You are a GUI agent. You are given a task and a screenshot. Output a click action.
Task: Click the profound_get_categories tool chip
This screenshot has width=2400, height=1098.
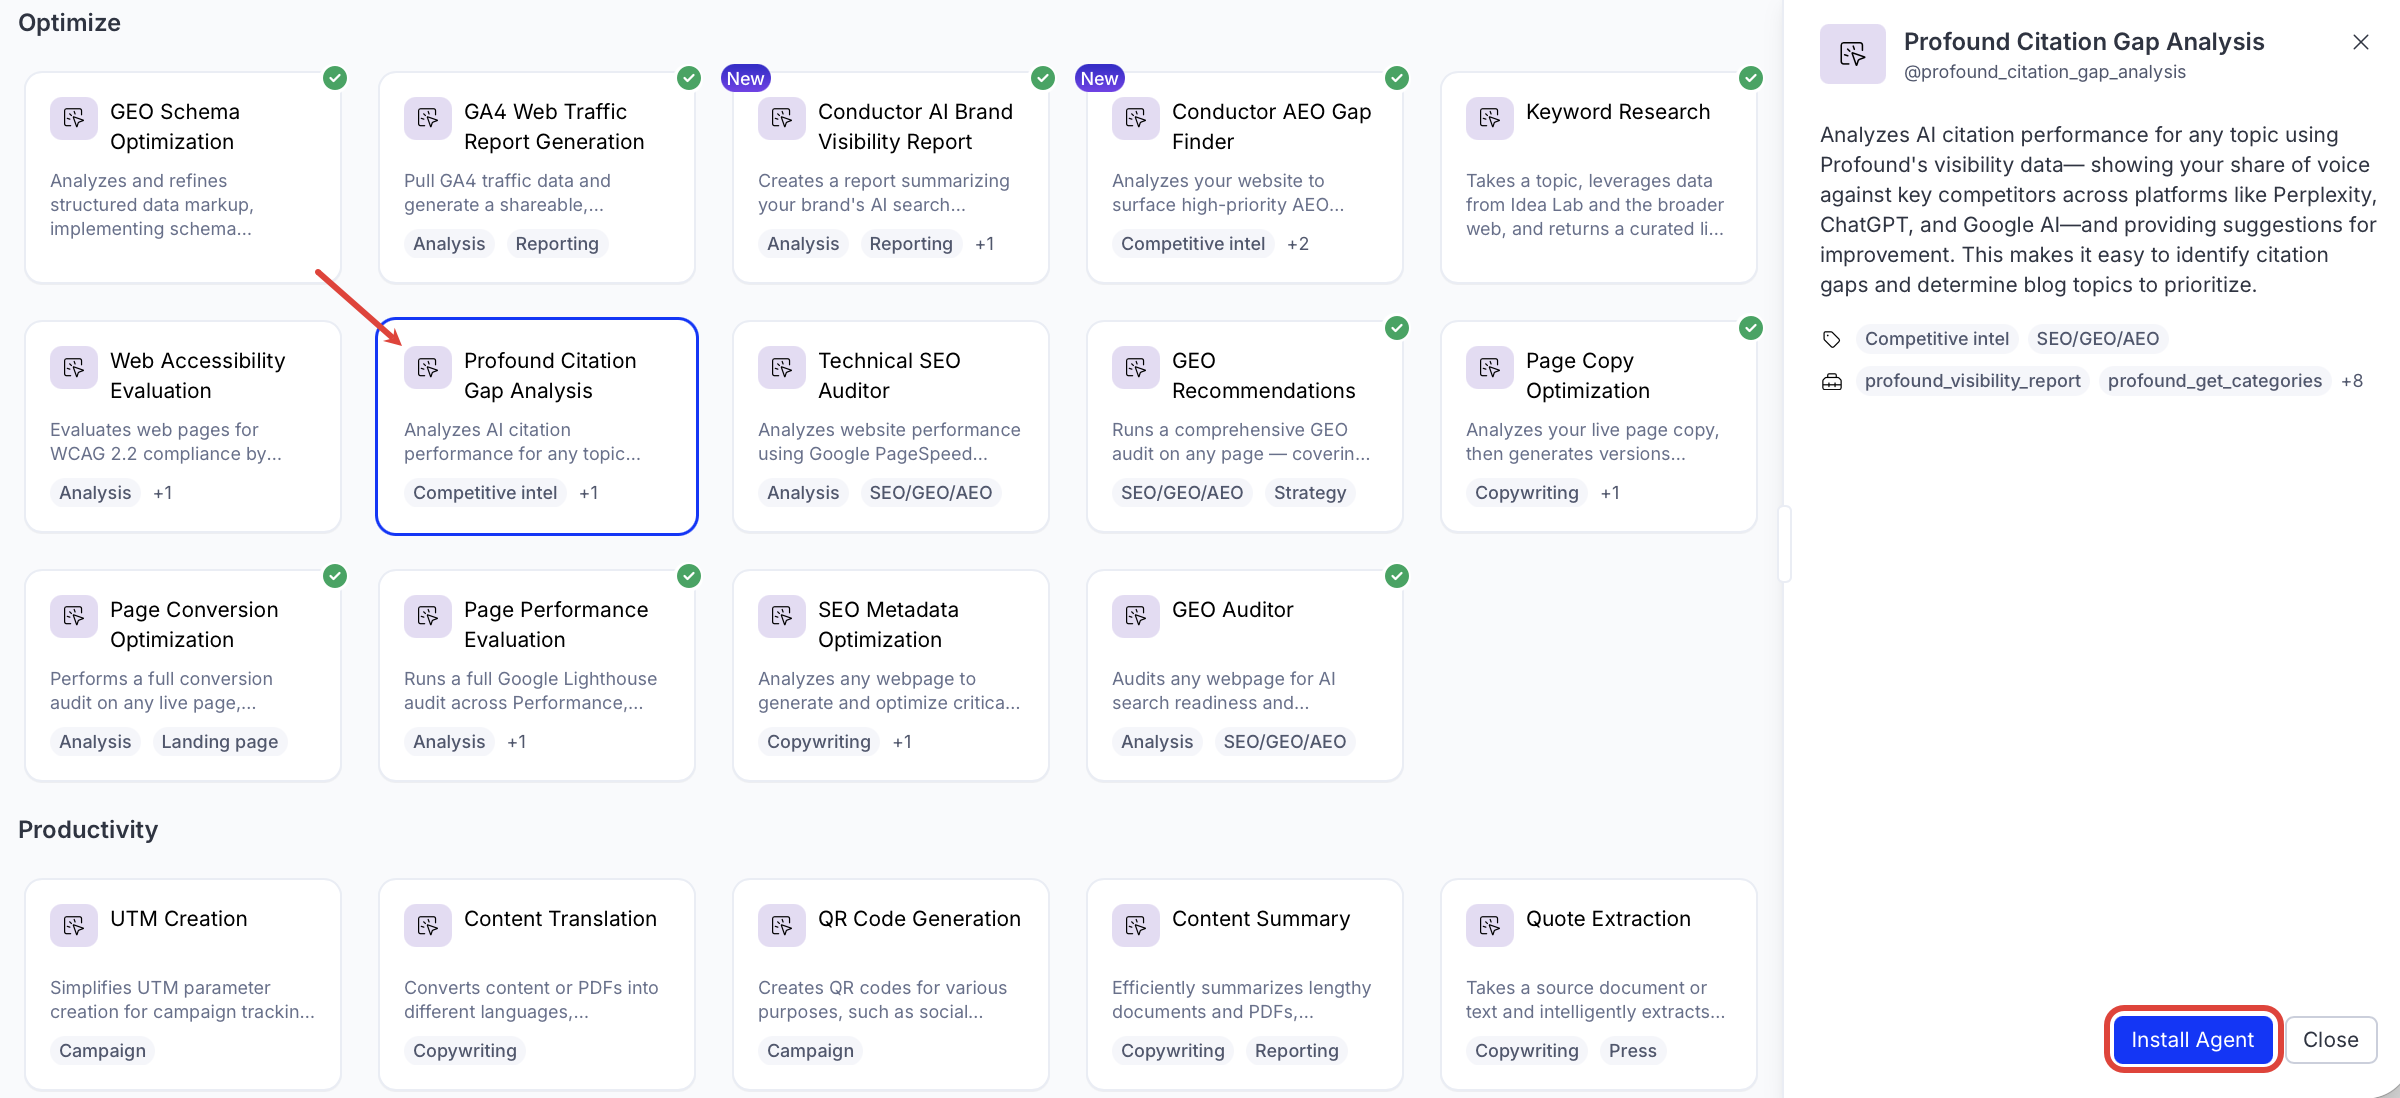click(2214, 381)
